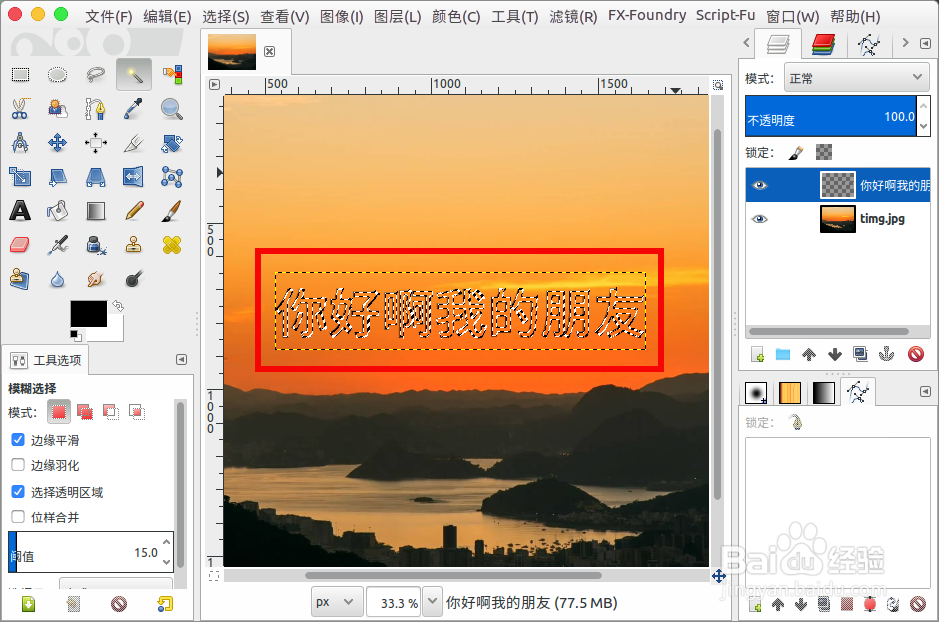Screen dimensions: 939x622
Task: Select the Paintbrush tool
Action: (x=172, y=211)
